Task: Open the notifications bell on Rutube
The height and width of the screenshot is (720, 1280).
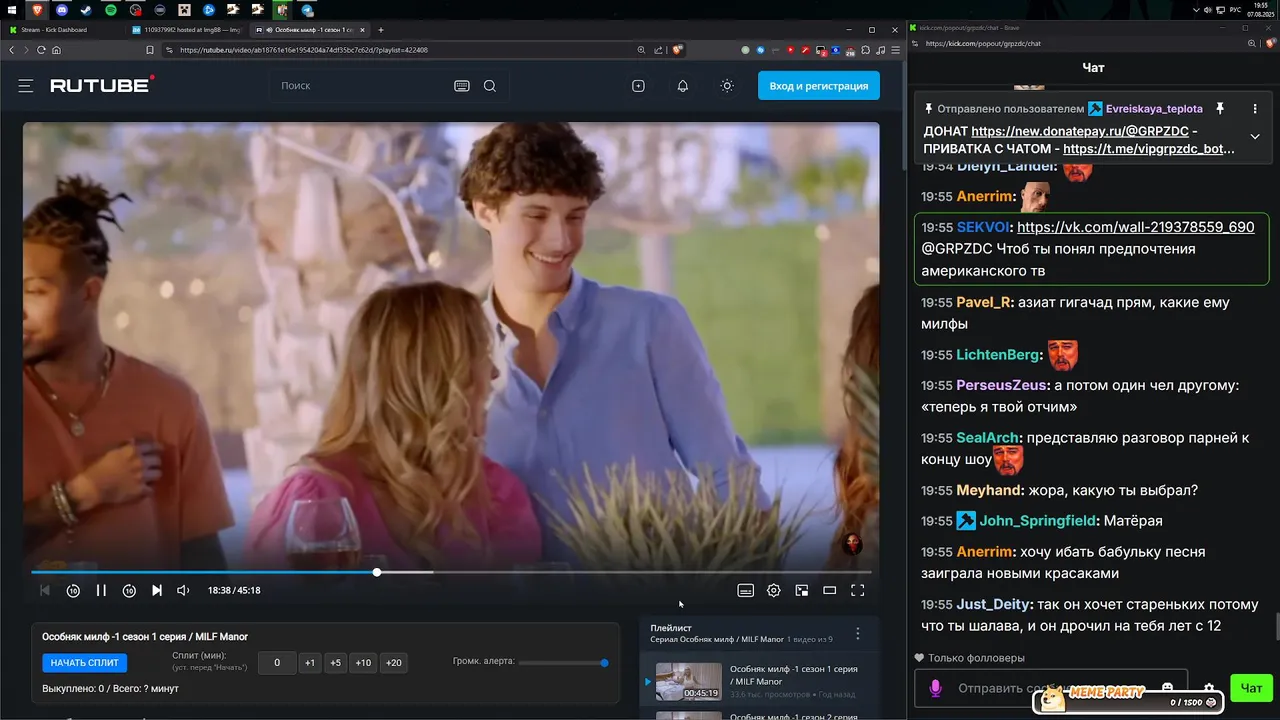Action: [683, 86]
